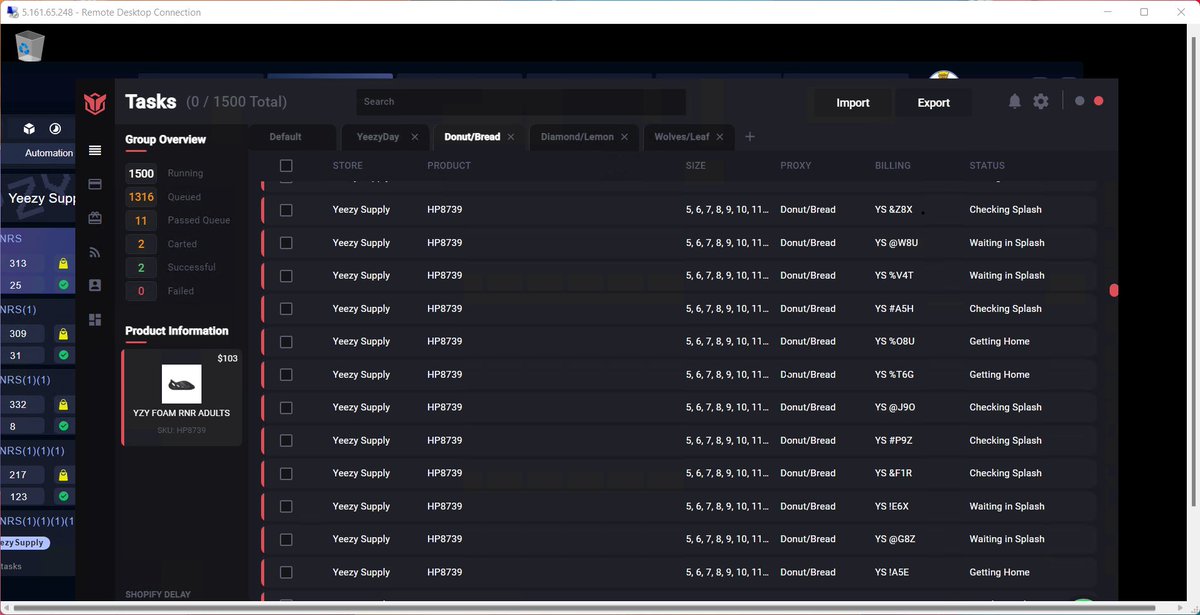Click the cube icon in background window
Screen dimensions: 1200x615
pos(30,129)
